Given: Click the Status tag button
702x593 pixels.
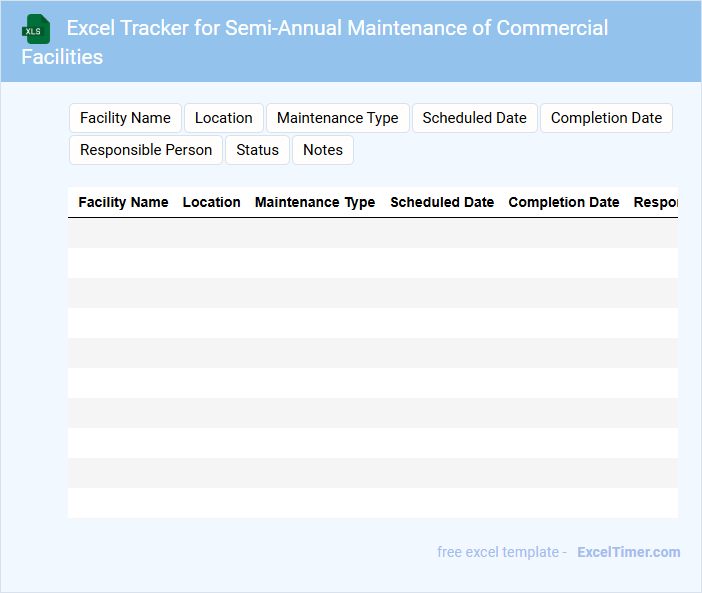Looking at the screenshot, I should click(258, 150).
